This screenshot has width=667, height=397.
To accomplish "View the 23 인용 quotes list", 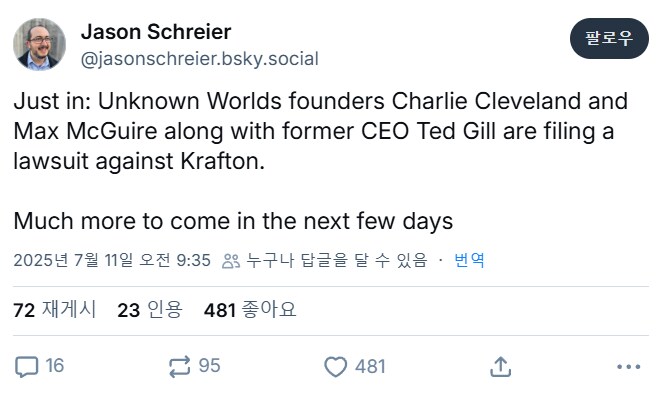I will (x=150, y=309).
